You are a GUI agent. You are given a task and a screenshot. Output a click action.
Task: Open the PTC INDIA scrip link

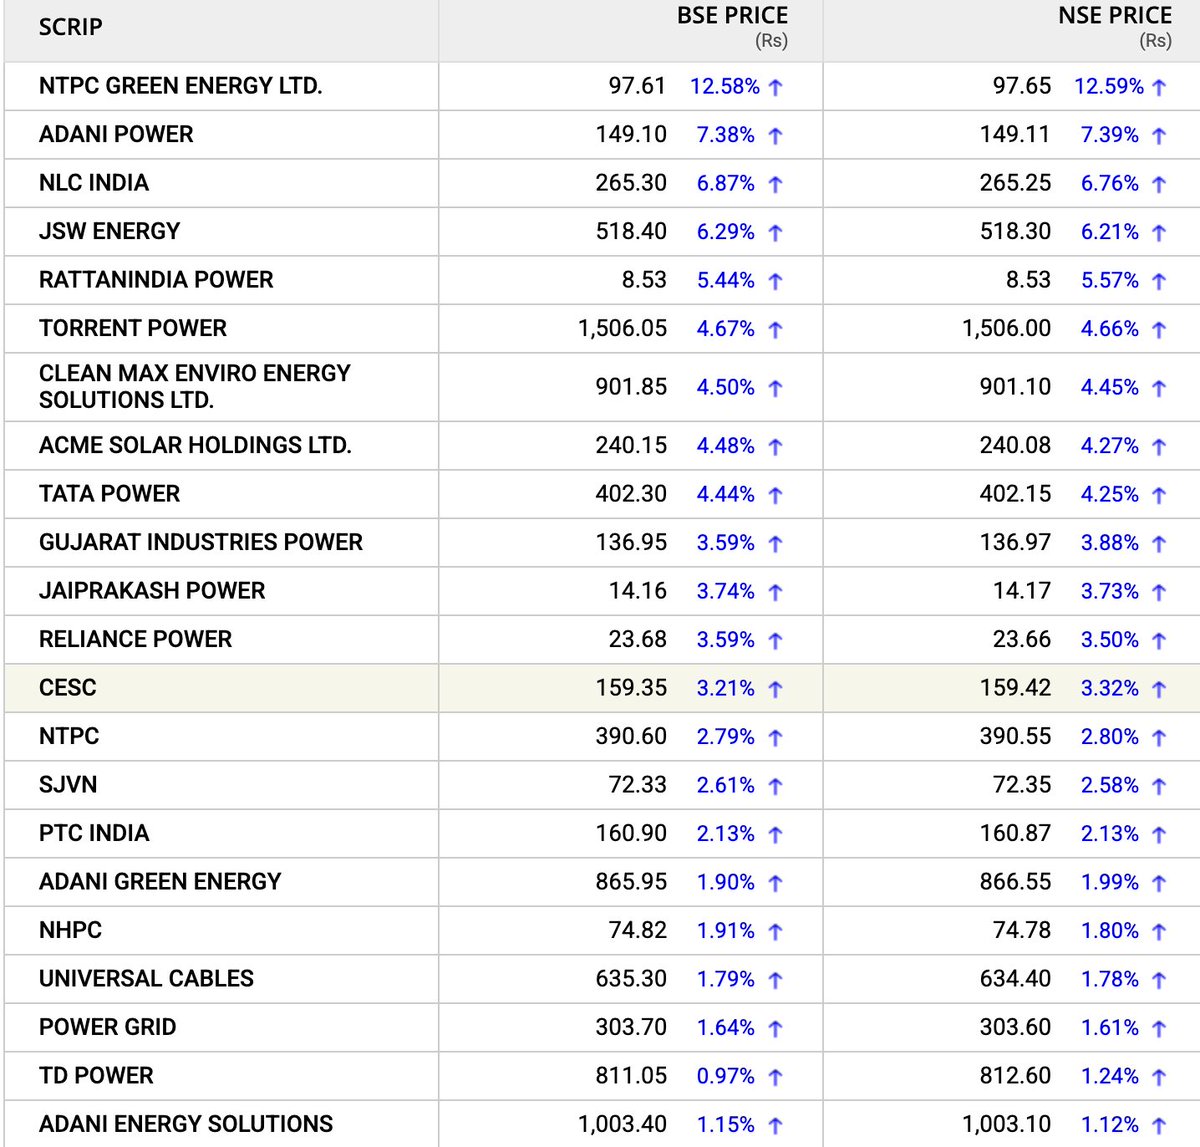click(94, 833)
